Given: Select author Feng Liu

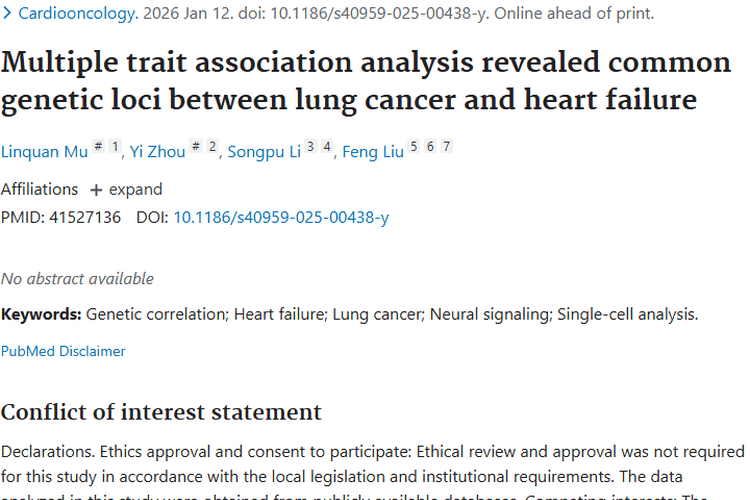Looking at the screenshot, I should tap(373, 152).
